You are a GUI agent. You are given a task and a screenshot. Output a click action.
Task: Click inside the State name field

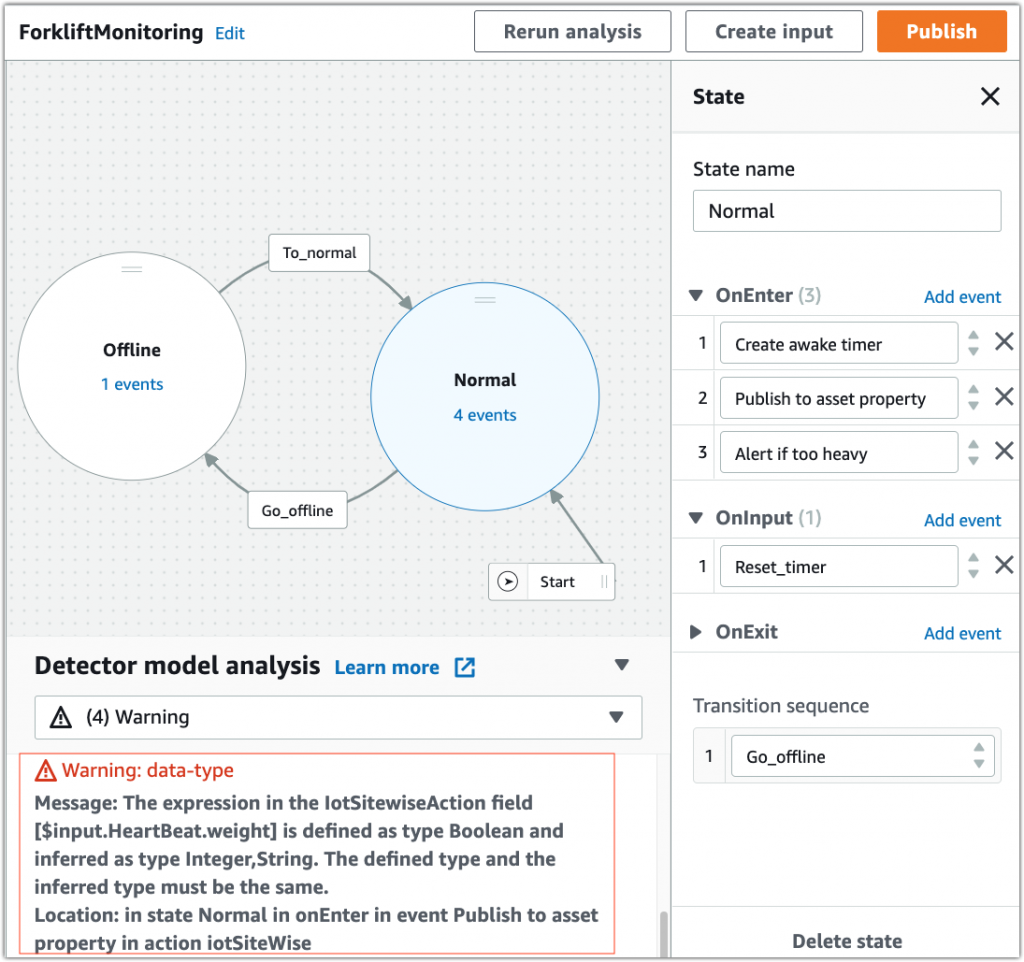click(846, 210)
